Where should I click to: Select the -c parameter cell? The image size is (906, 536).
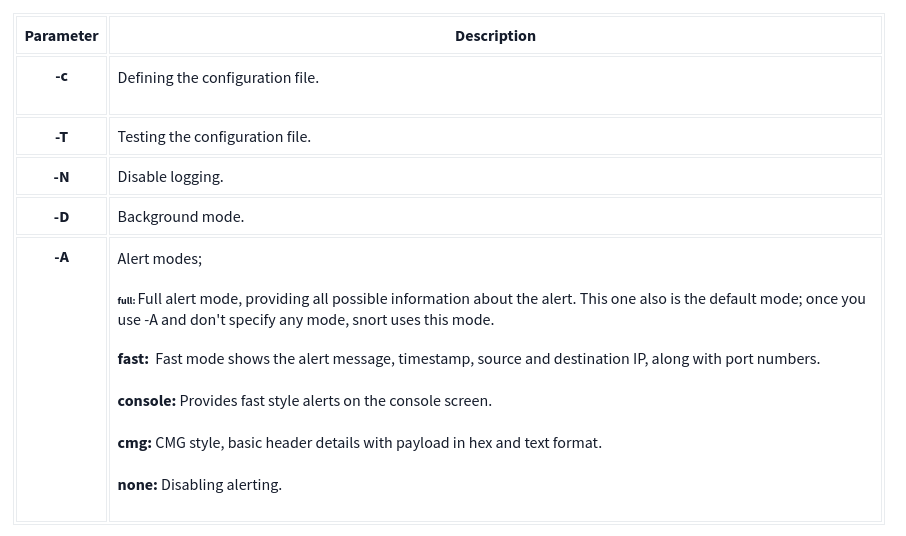pyautogui.click(x=61, y=76)
